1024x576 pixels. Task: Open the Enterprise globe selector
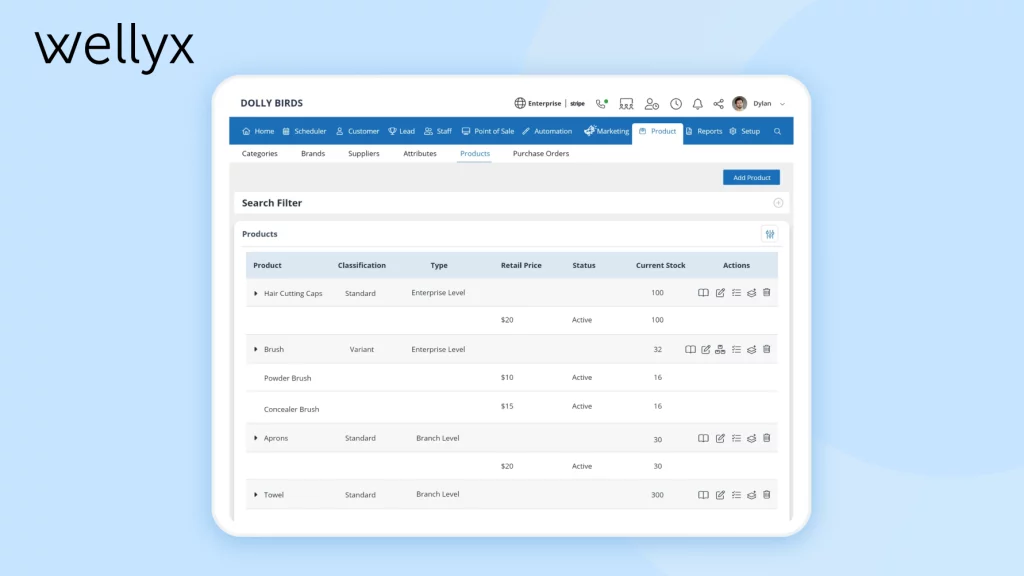pyautogui.click(x=537, y=103)
